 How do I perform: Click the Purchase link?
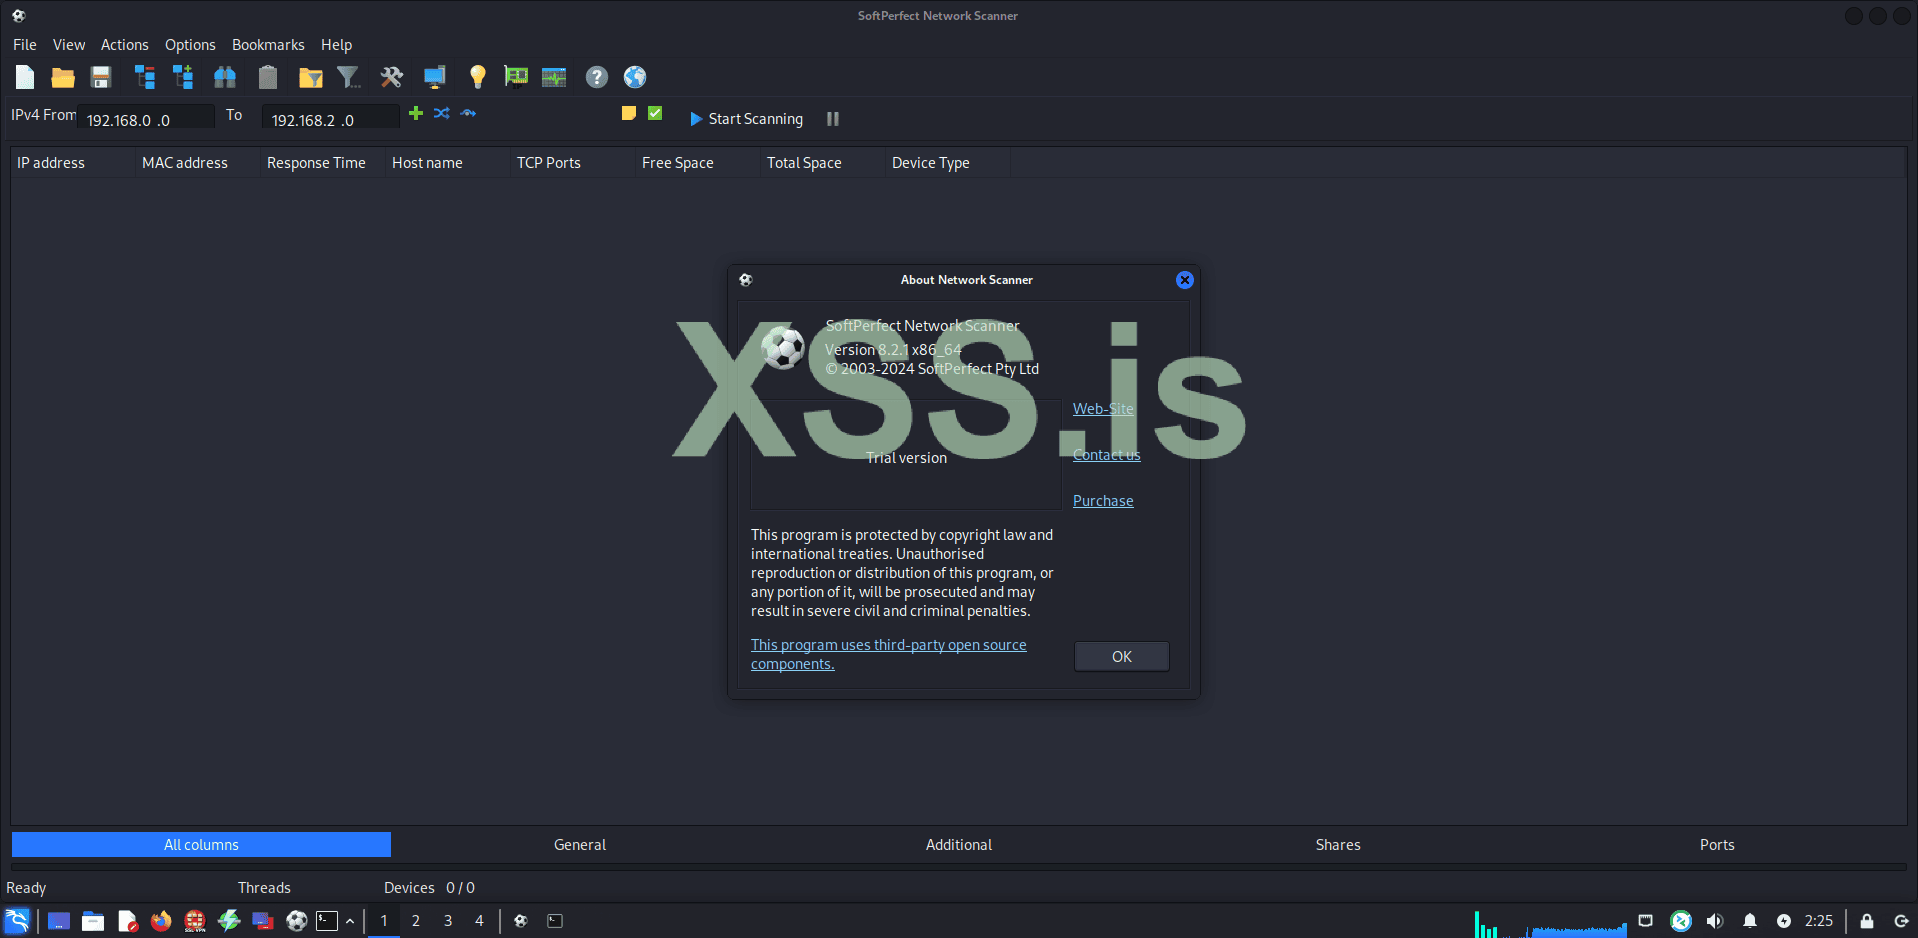pos(1103,501)
